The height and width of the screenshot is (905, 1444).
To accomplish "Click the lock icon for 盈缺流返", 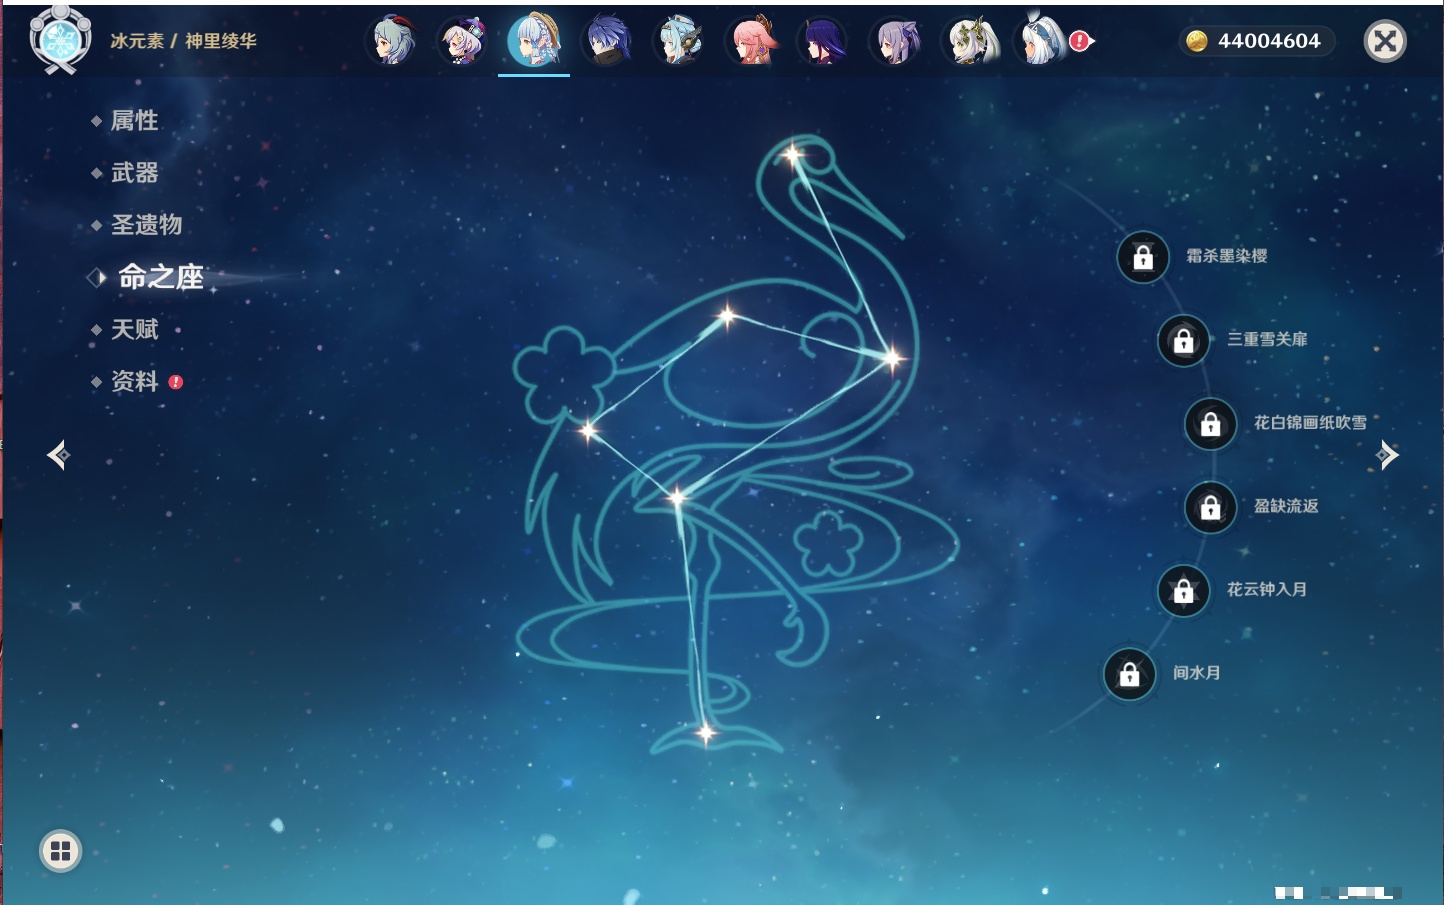I will (x=1210, y=508).
